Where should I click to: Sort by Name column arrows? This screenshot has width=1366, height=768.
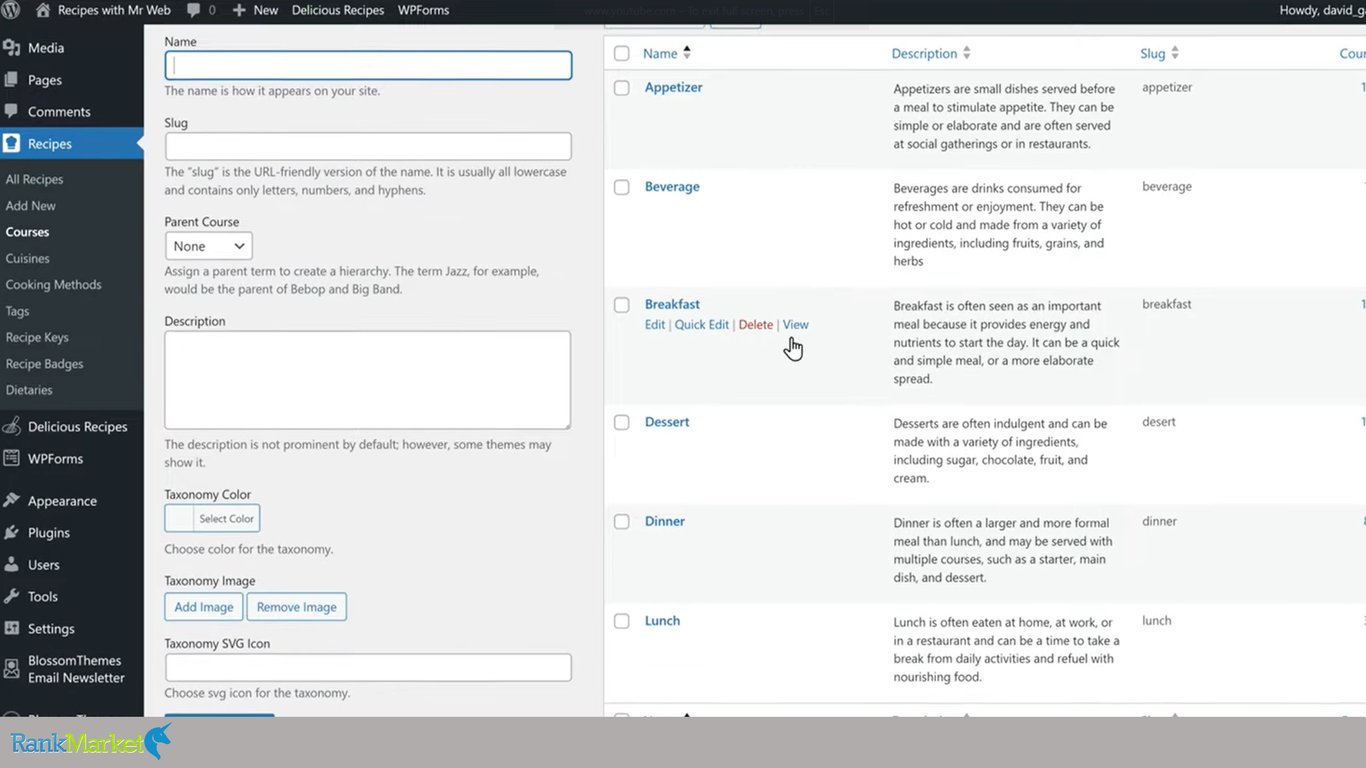click(x=687, y=53)
